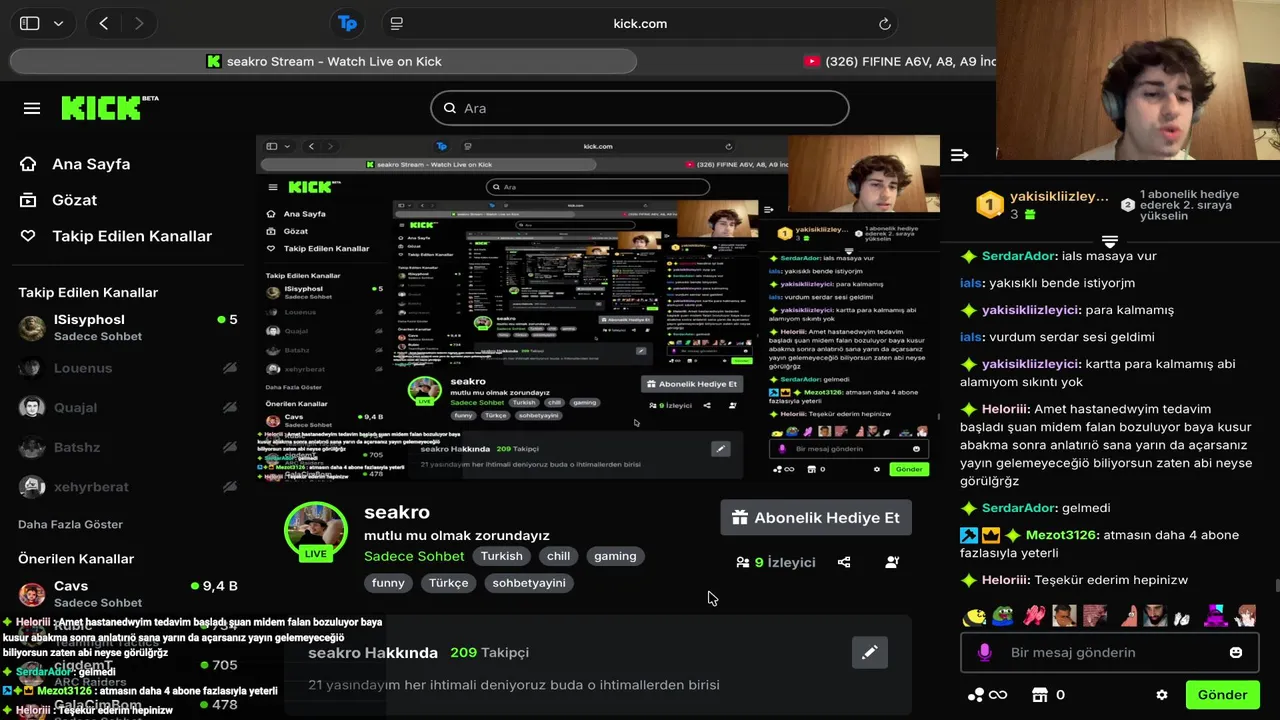Click the share stream icon
The image size is (1280, 720).
coord(844,562)
